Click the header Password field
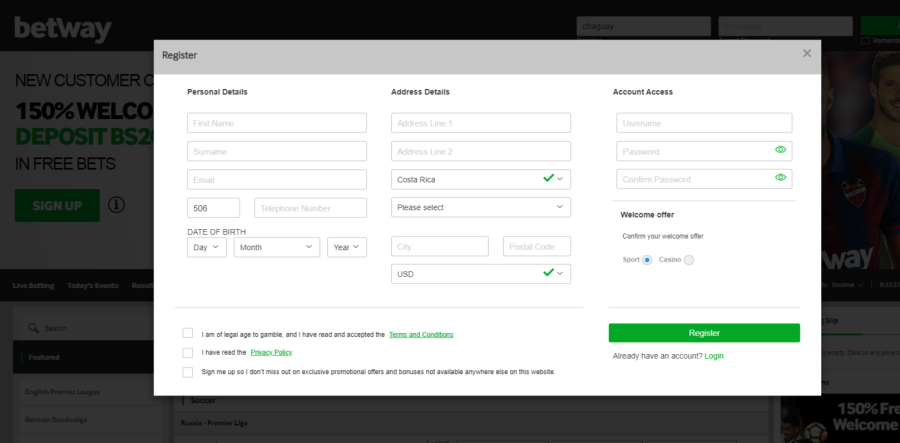The height and width of the screenshot is (443, 900). (785, 26)
